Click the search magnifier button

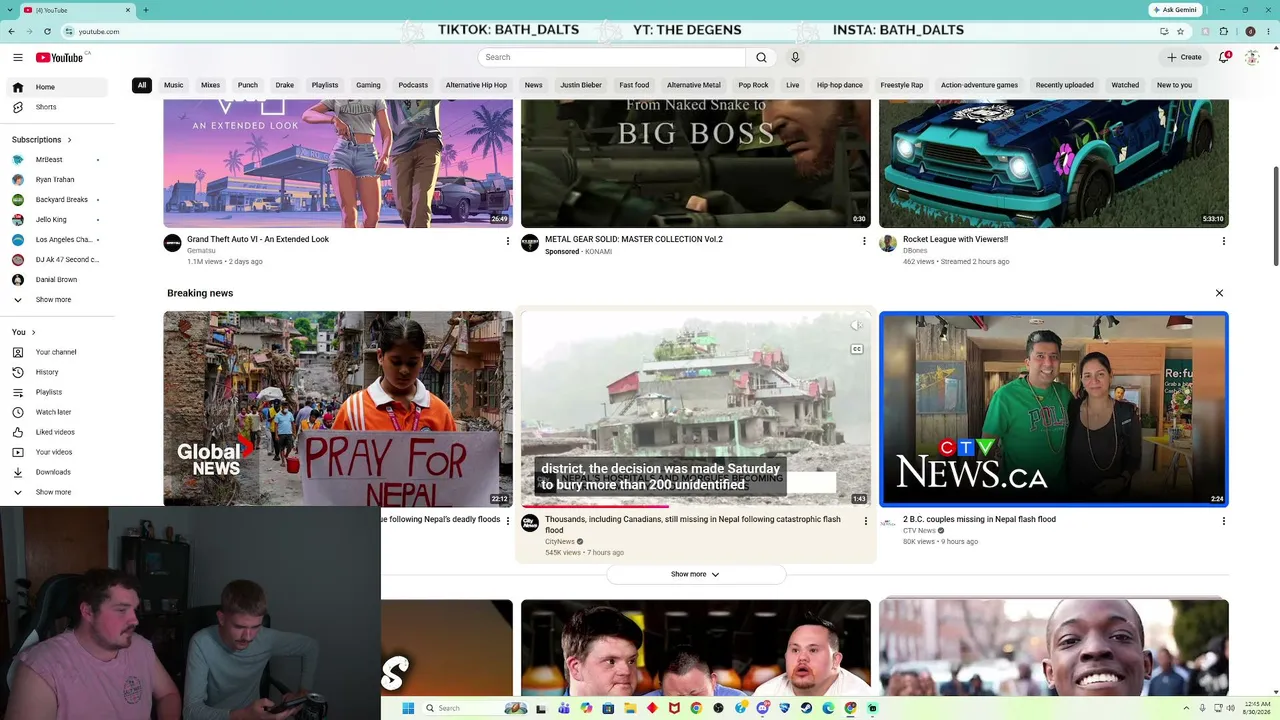pyautogui.click(x=761, y=57)
